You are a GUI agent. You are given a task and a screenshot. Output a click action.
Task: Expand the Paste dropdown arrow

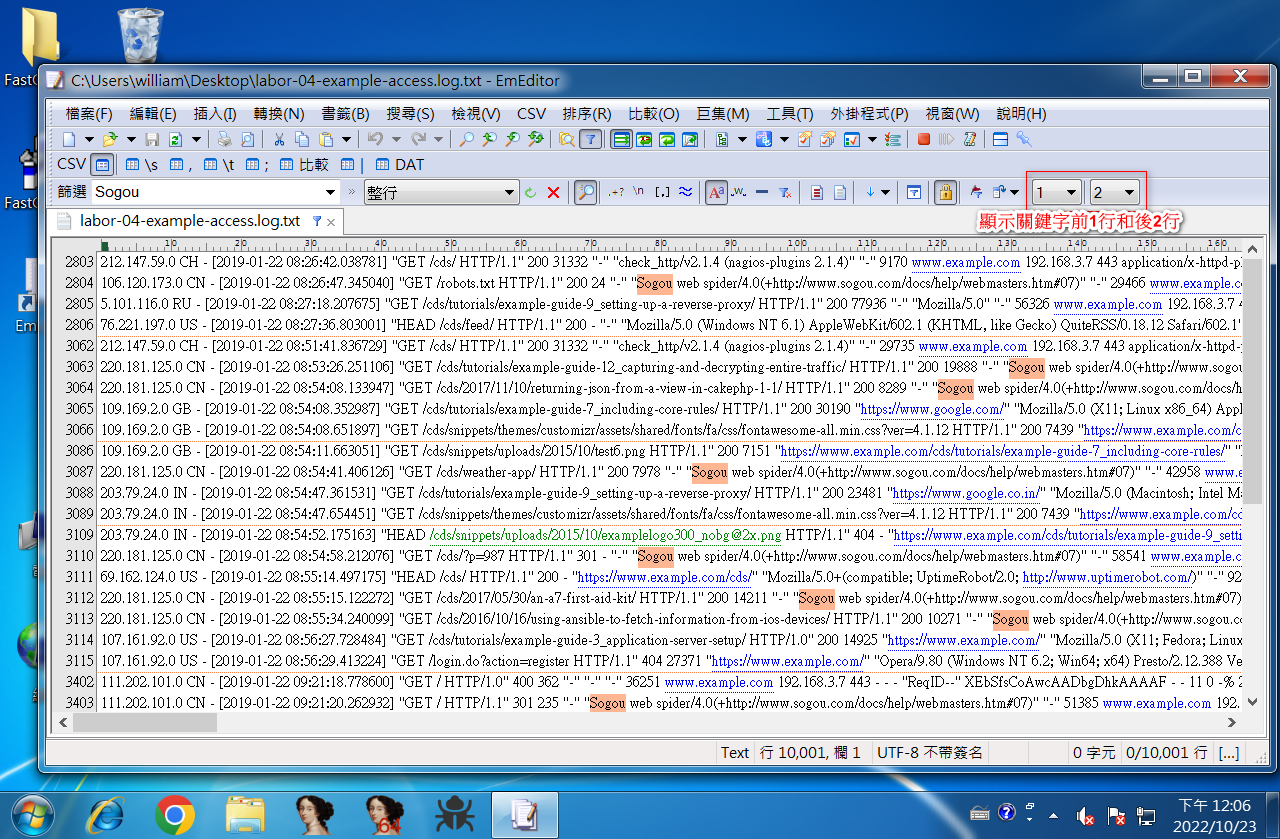[x=346, y=140]
